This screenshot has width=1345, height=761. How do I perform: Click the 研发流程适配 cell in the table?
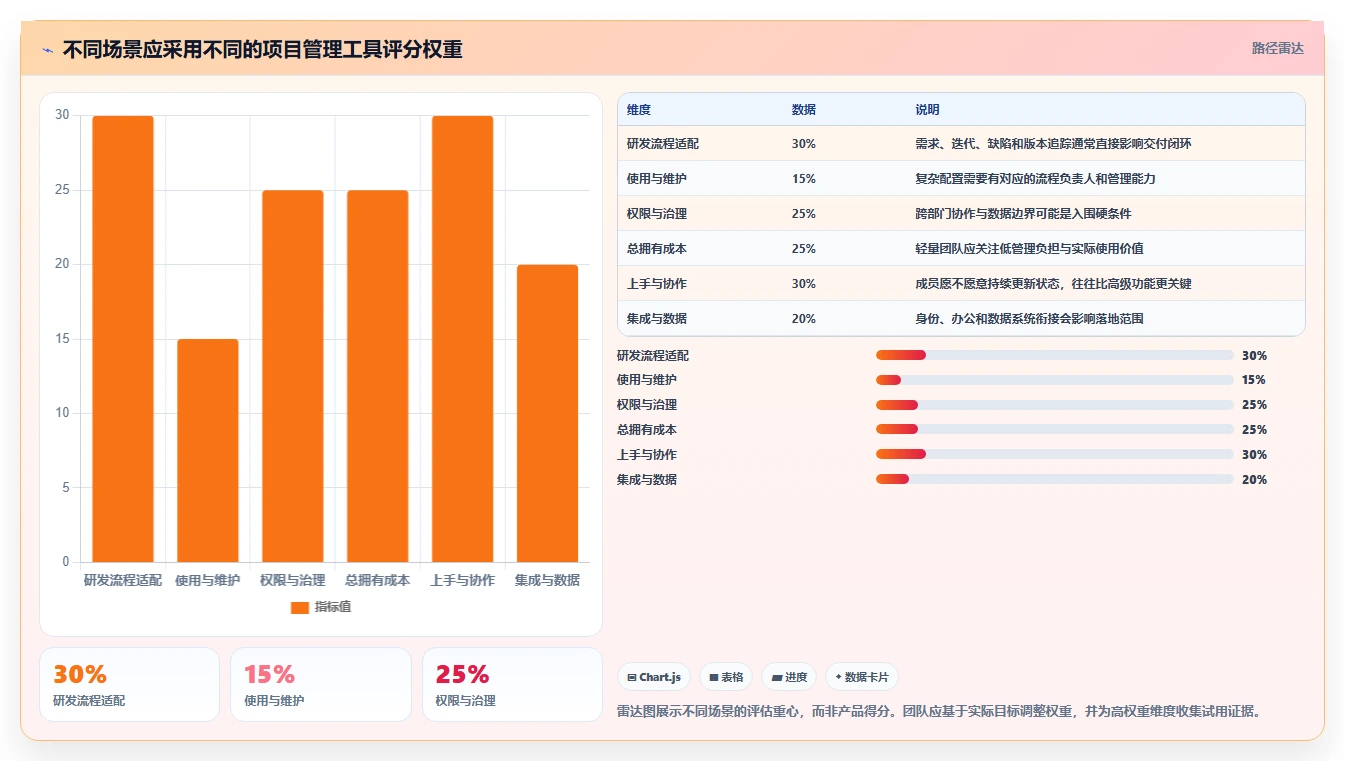(x=663, y=144)
